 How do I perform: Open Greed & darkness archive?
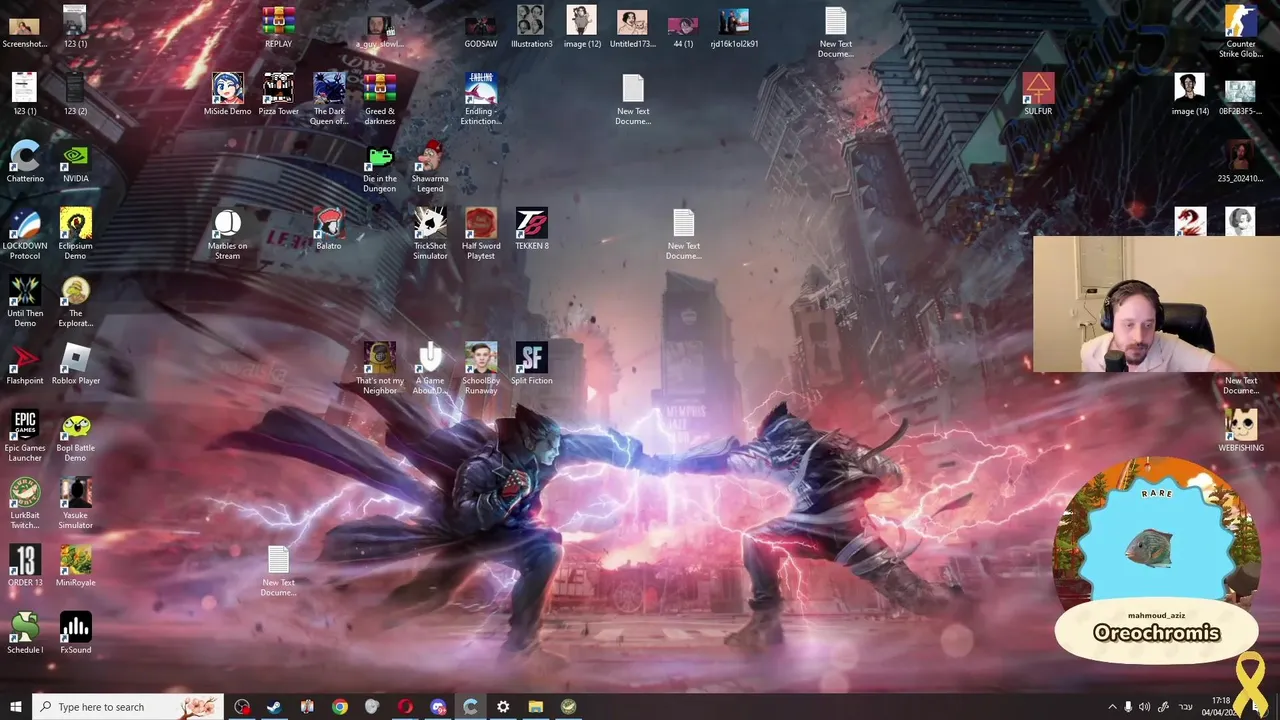tap(380, 99)
